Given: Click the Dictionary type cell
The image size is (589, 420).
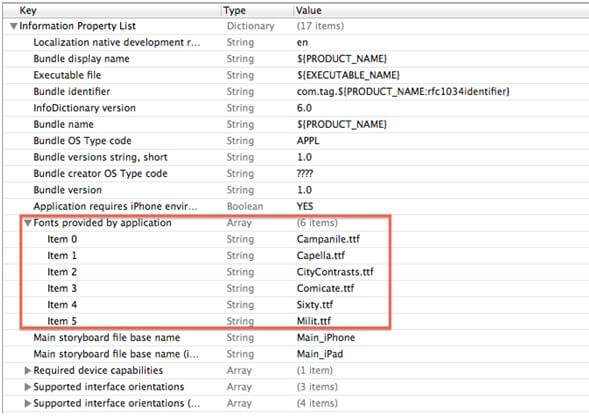Looking at the screenshot, I should (x=251, y=26).
